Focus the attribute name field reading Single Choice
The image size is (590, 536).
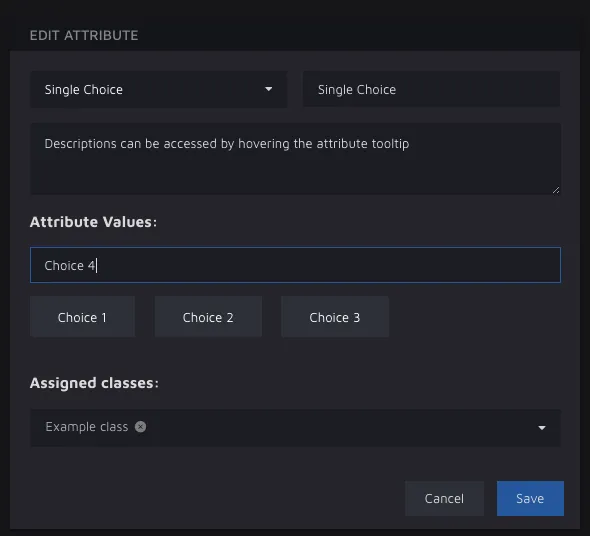[431, 89]
